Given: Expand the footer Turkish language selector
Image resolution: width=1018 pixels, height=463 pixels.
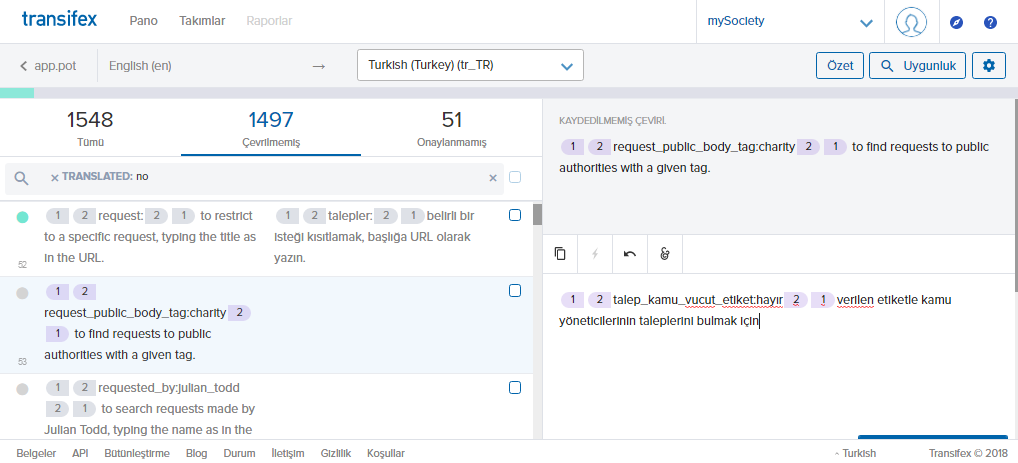Looking at the screenshot, I should (856, 453).
